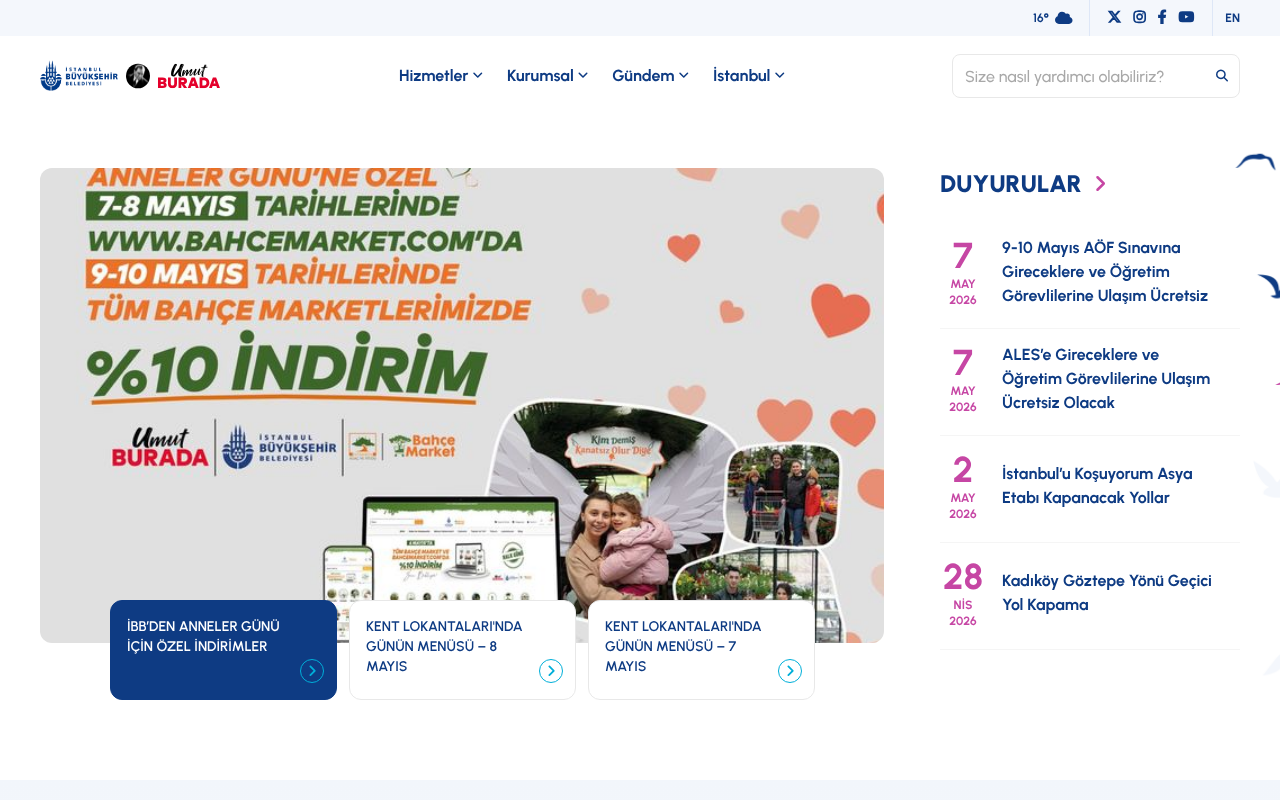This screenshot has width=1280, height=800.
Task: Click arrow on Günün Menüsü 8 Mayıs card
Action: tap(551, 671)
